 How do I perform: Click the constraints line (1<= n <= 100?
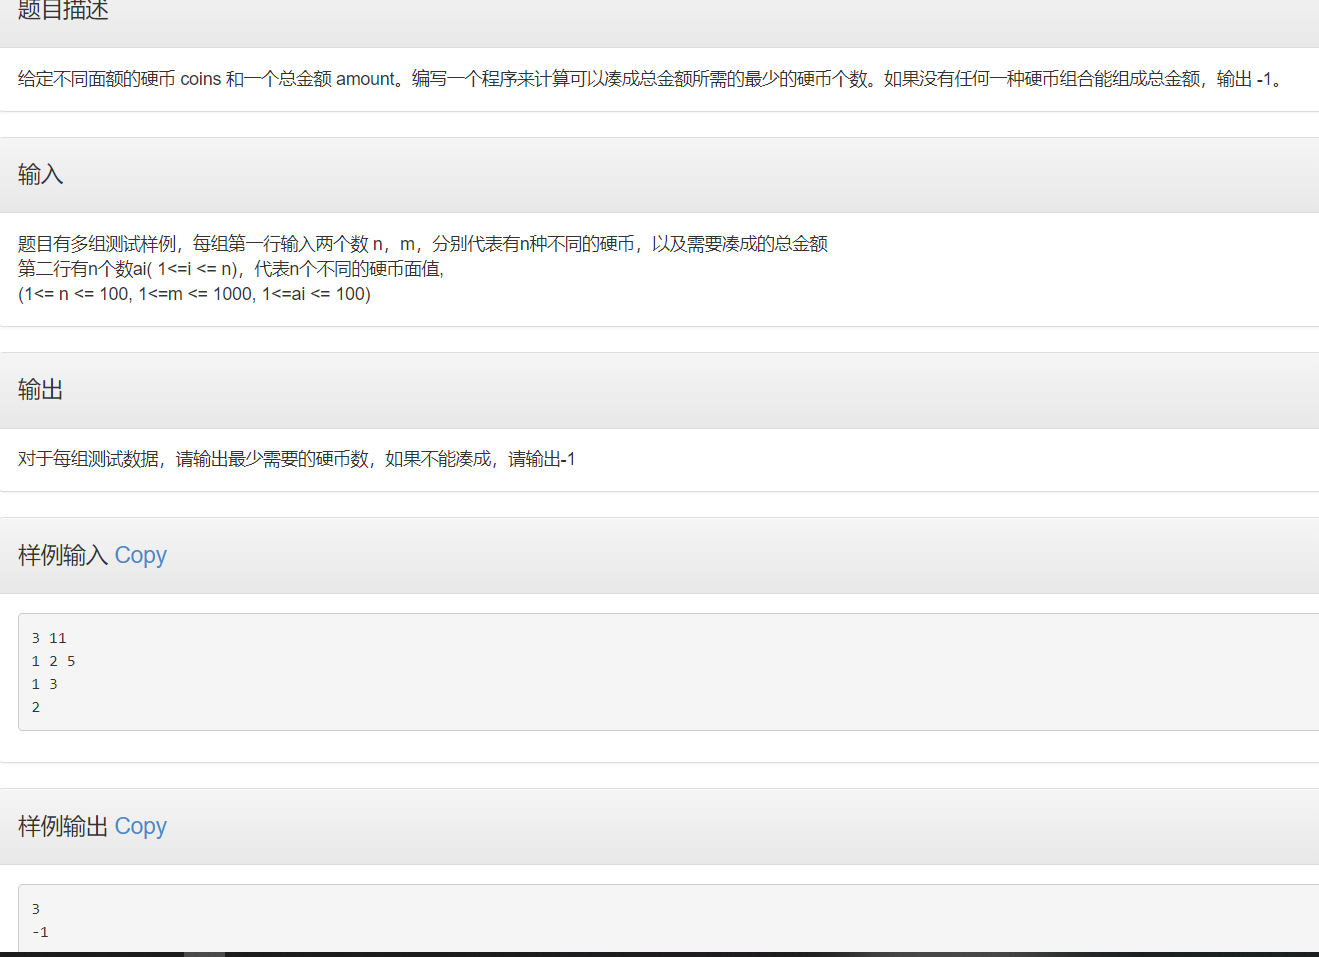click(x=194, y=294)
